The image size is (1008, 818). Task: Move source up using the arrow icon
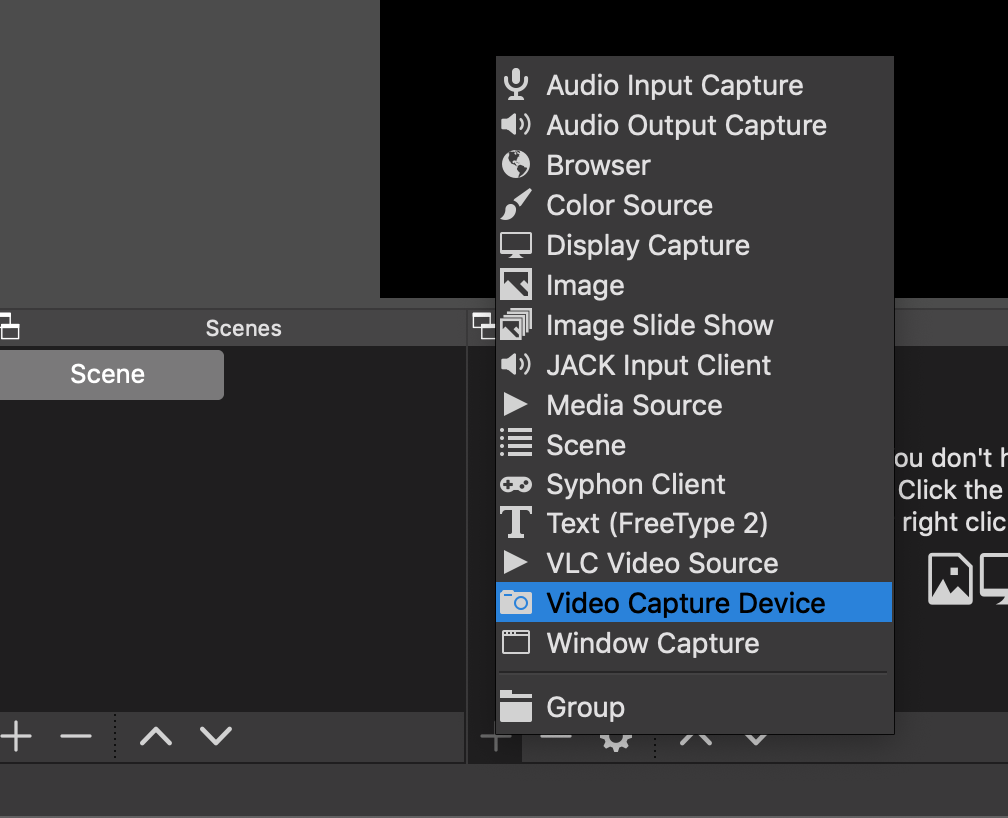click(696, 737)
